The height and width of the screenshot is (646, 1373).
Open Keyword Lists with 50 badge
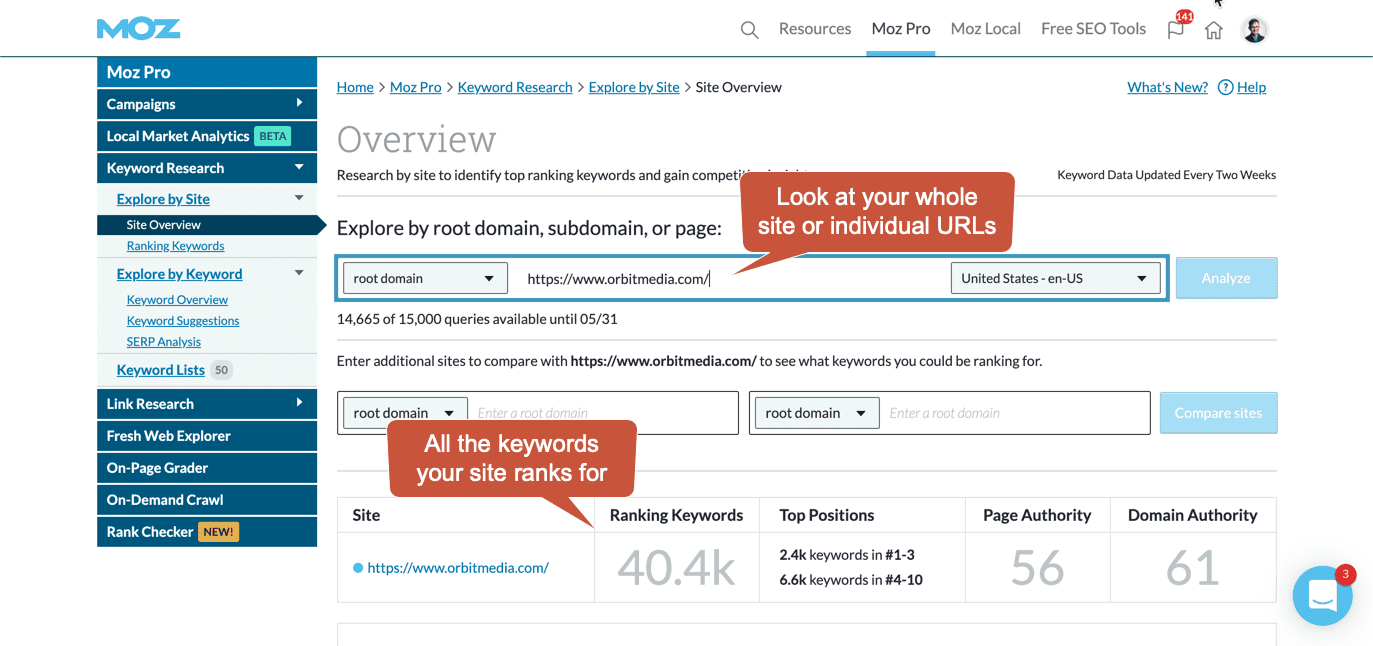(x=174, y=370)
